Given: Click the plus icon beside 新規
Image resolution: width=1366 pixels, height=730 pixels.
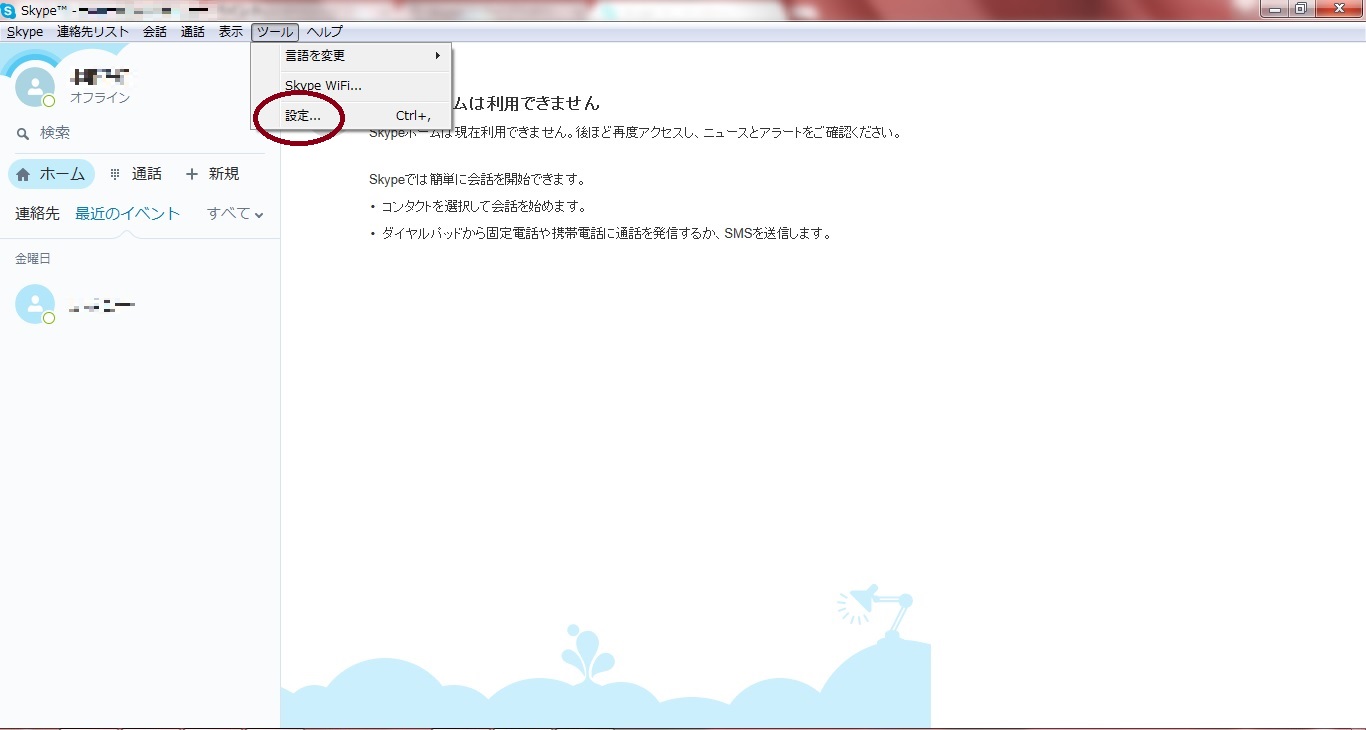Looking at the screenshot, I should [192, 174].
